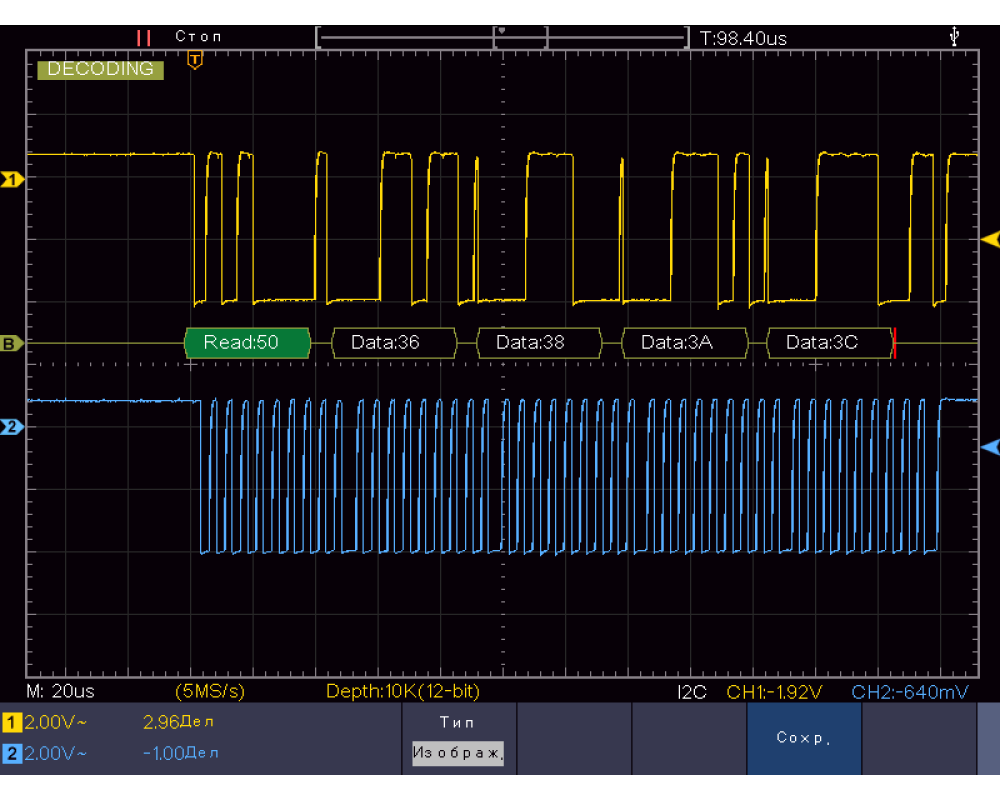This screenshot has width=1000, height=800.
Task: Click the channel 2 ground marker
Action: 12,427
